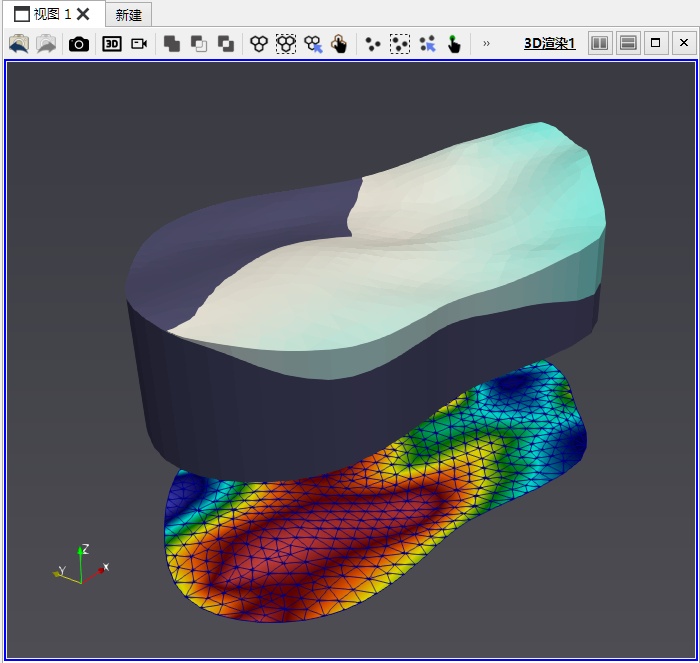Click the 3D渲染1 view label
The width and height of the screenshot is (700, 663).
550,43
